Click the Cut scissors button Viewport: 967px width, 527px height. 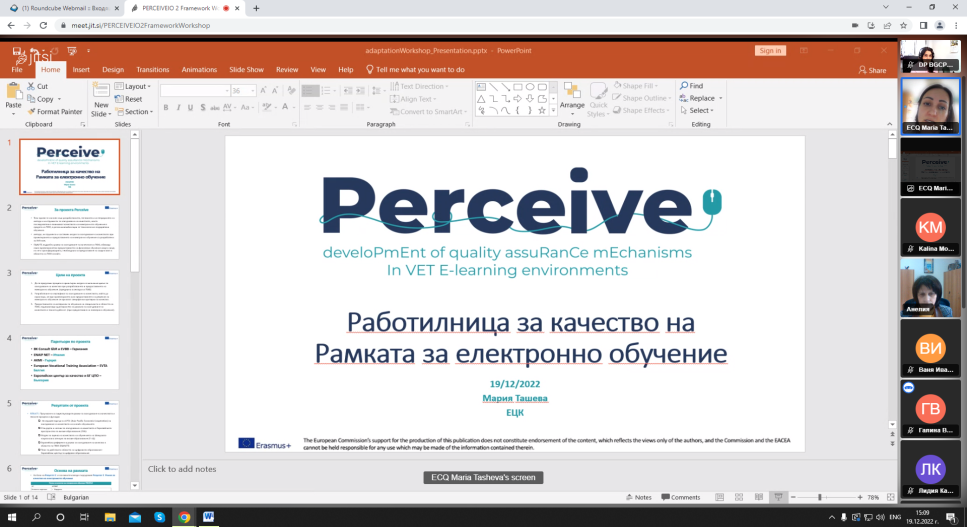[x=38, y=86]
